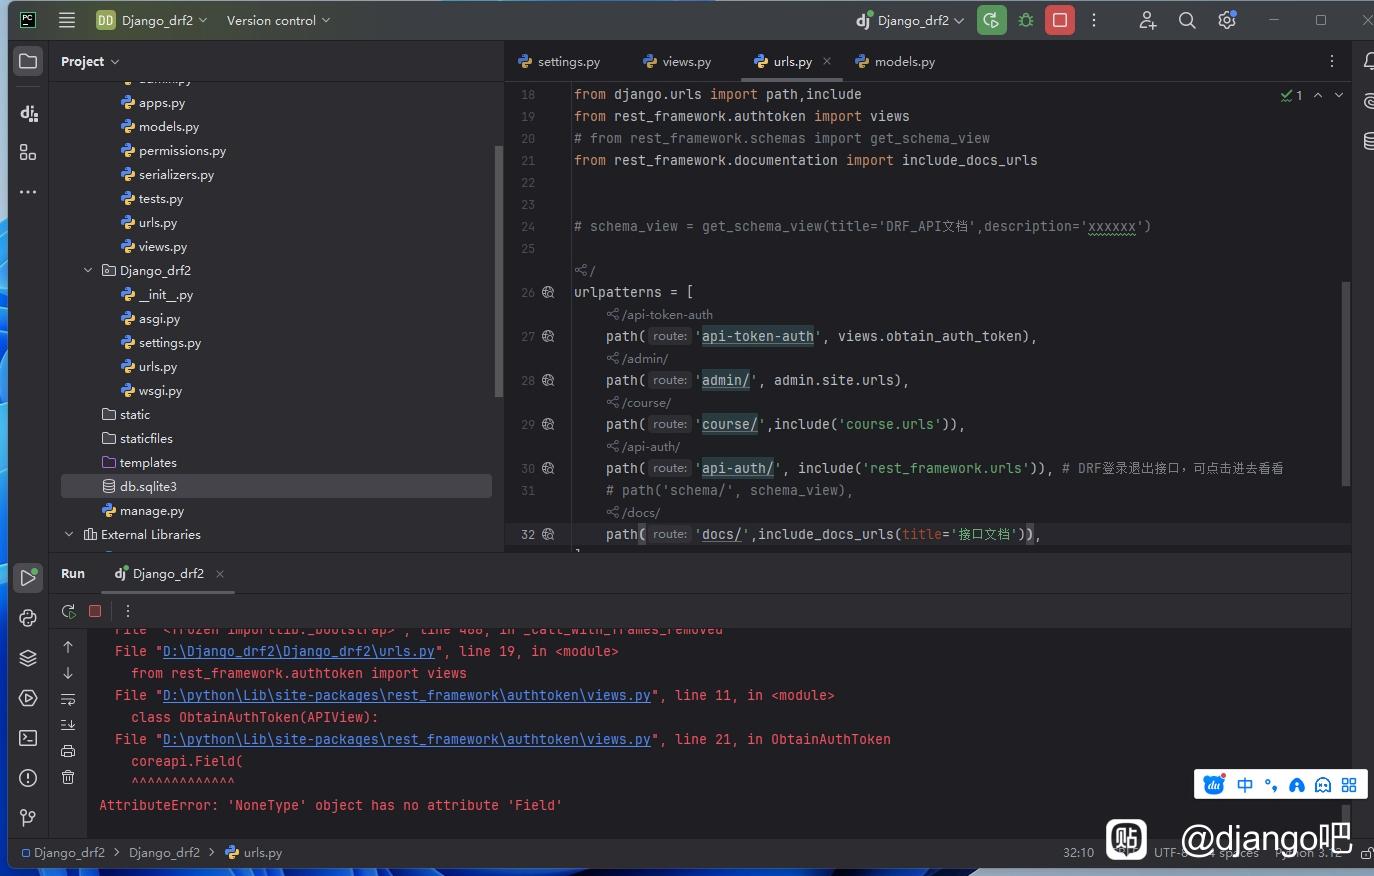Stop the running Django_drf2 process
Screen dimensions: 1374x876
coord(1060,20)
